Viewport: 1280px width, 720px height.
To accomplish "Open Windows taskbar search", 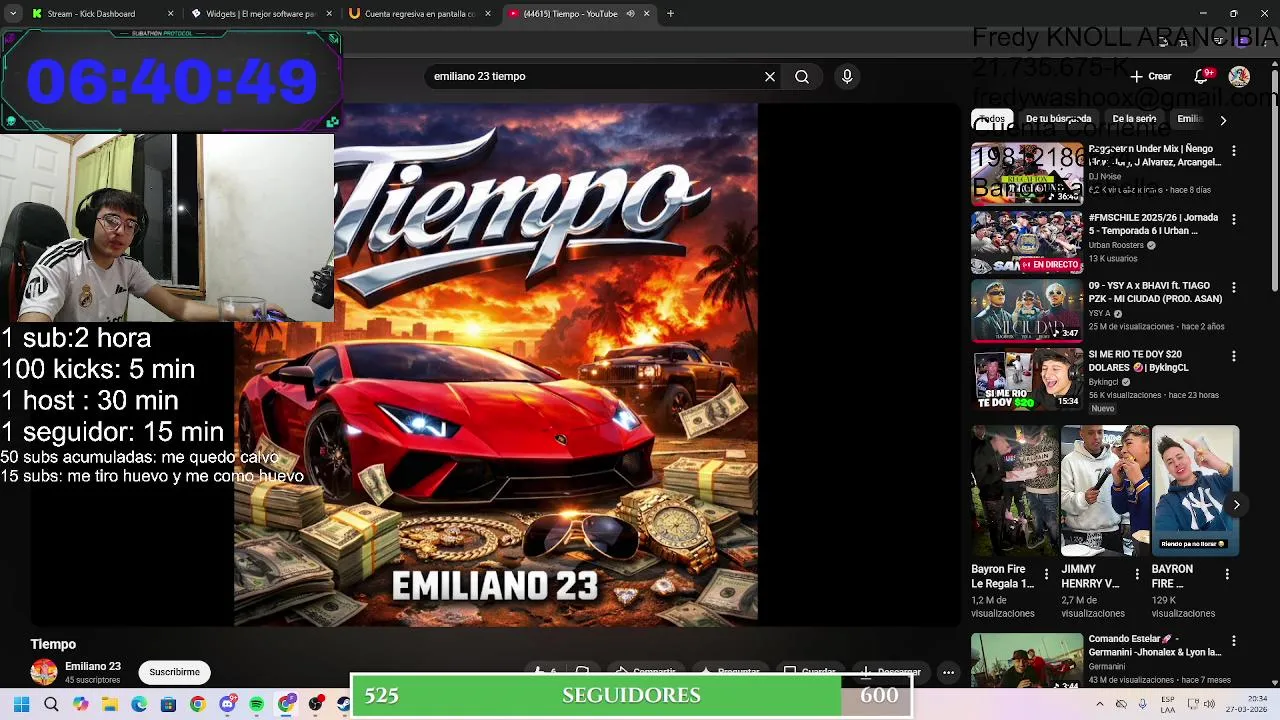I will click(x=51, y=705).
